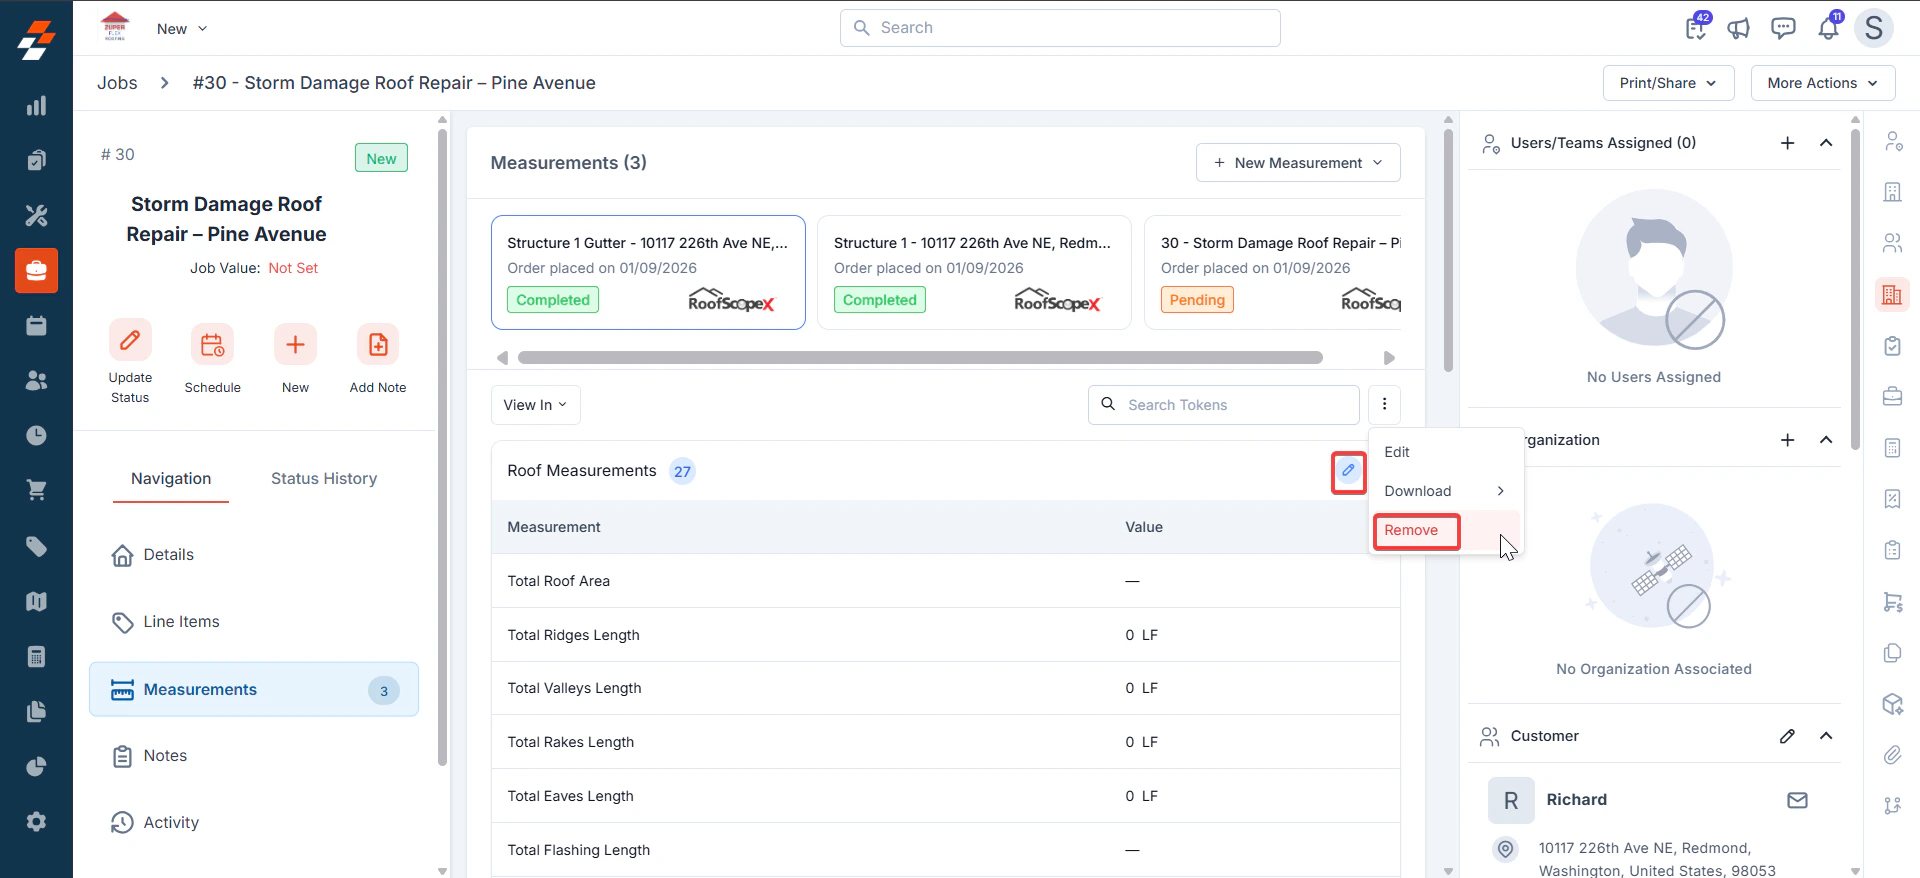Open the user avatar S profile menu
This screenshot has height=878, width=1920.
pos(1874,28)
